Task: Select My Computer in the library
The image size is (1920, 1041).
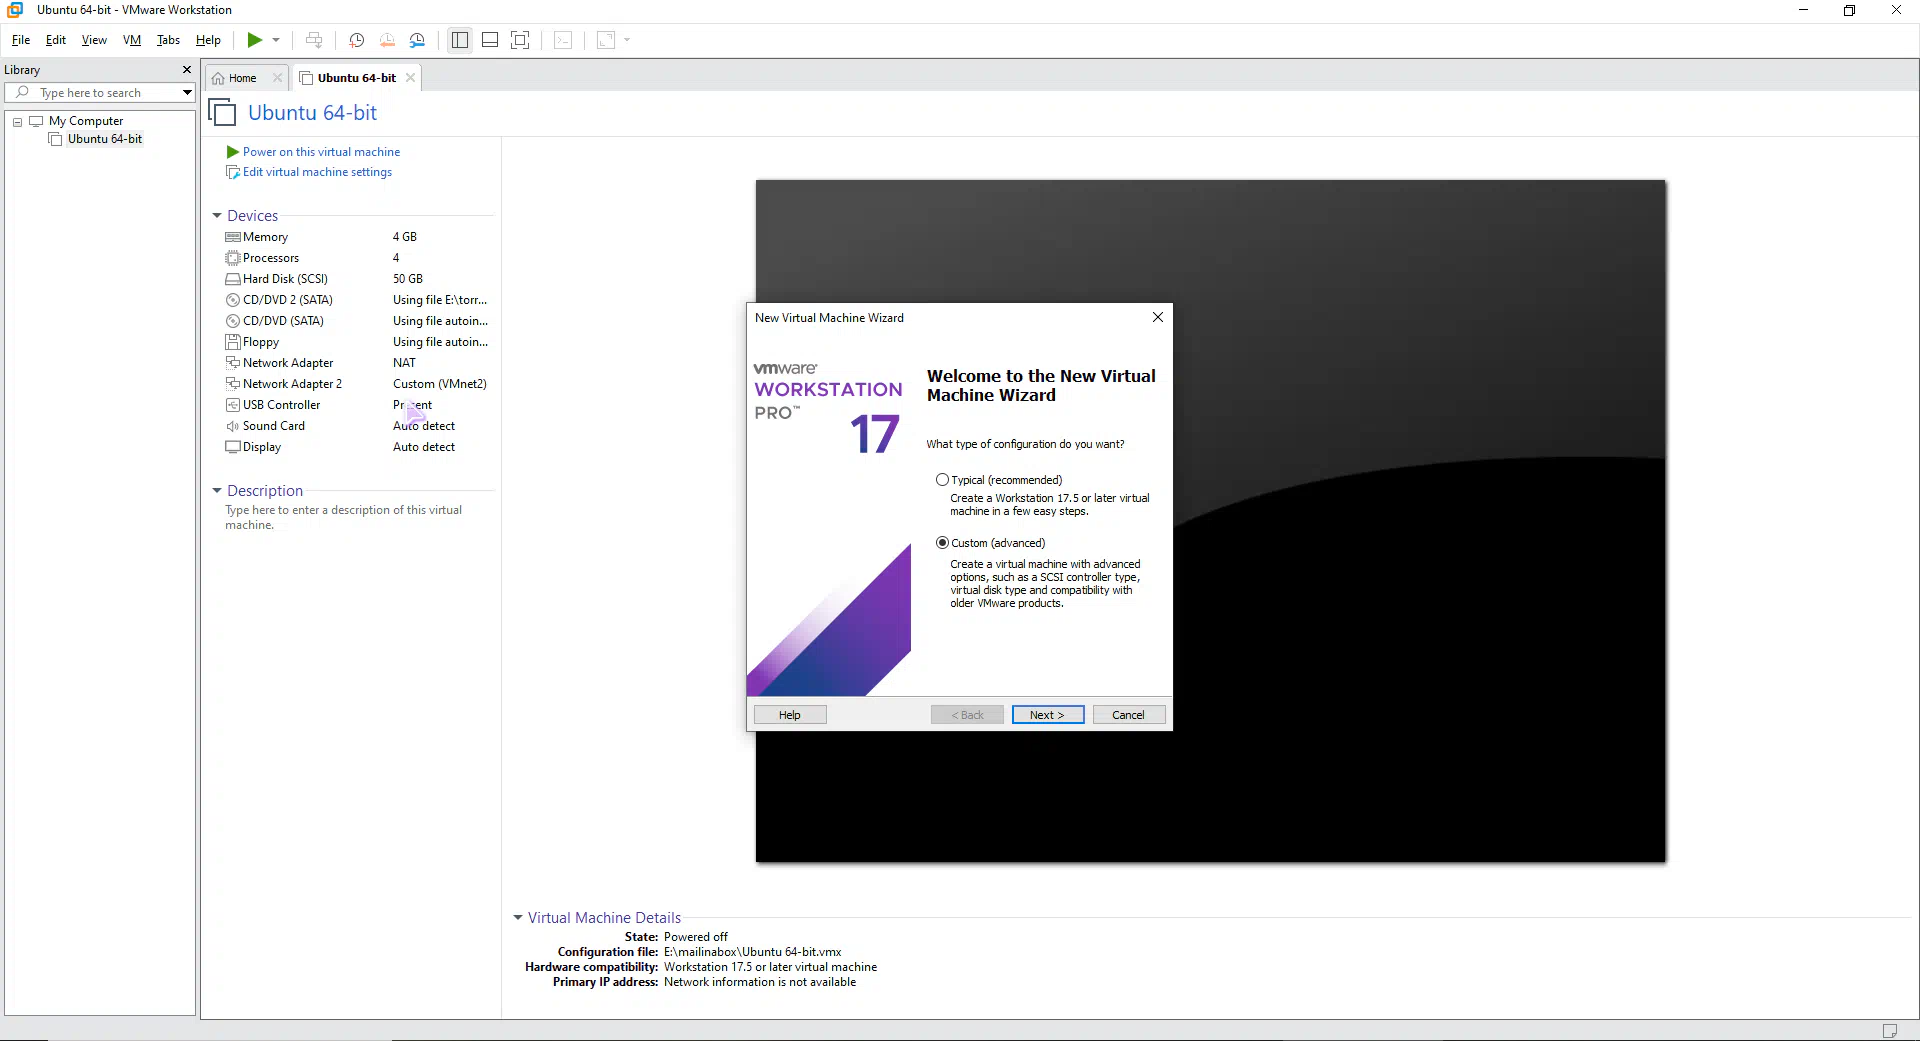Action: point(86,121)
